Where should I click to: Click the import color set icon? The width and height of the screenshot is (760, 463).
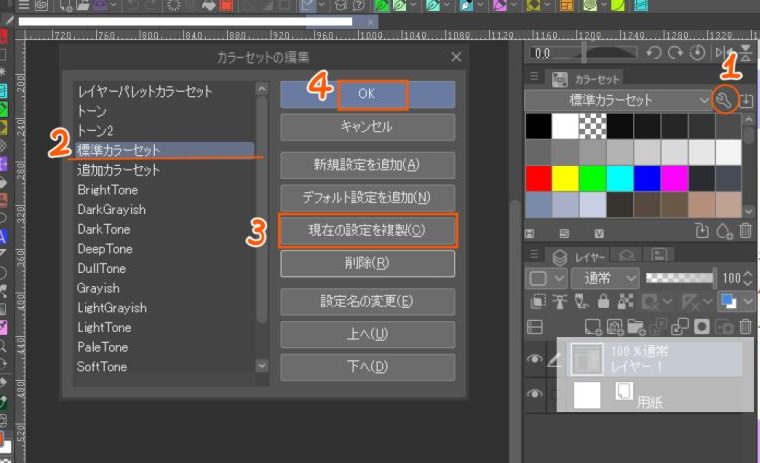click(x=746, y=100)
